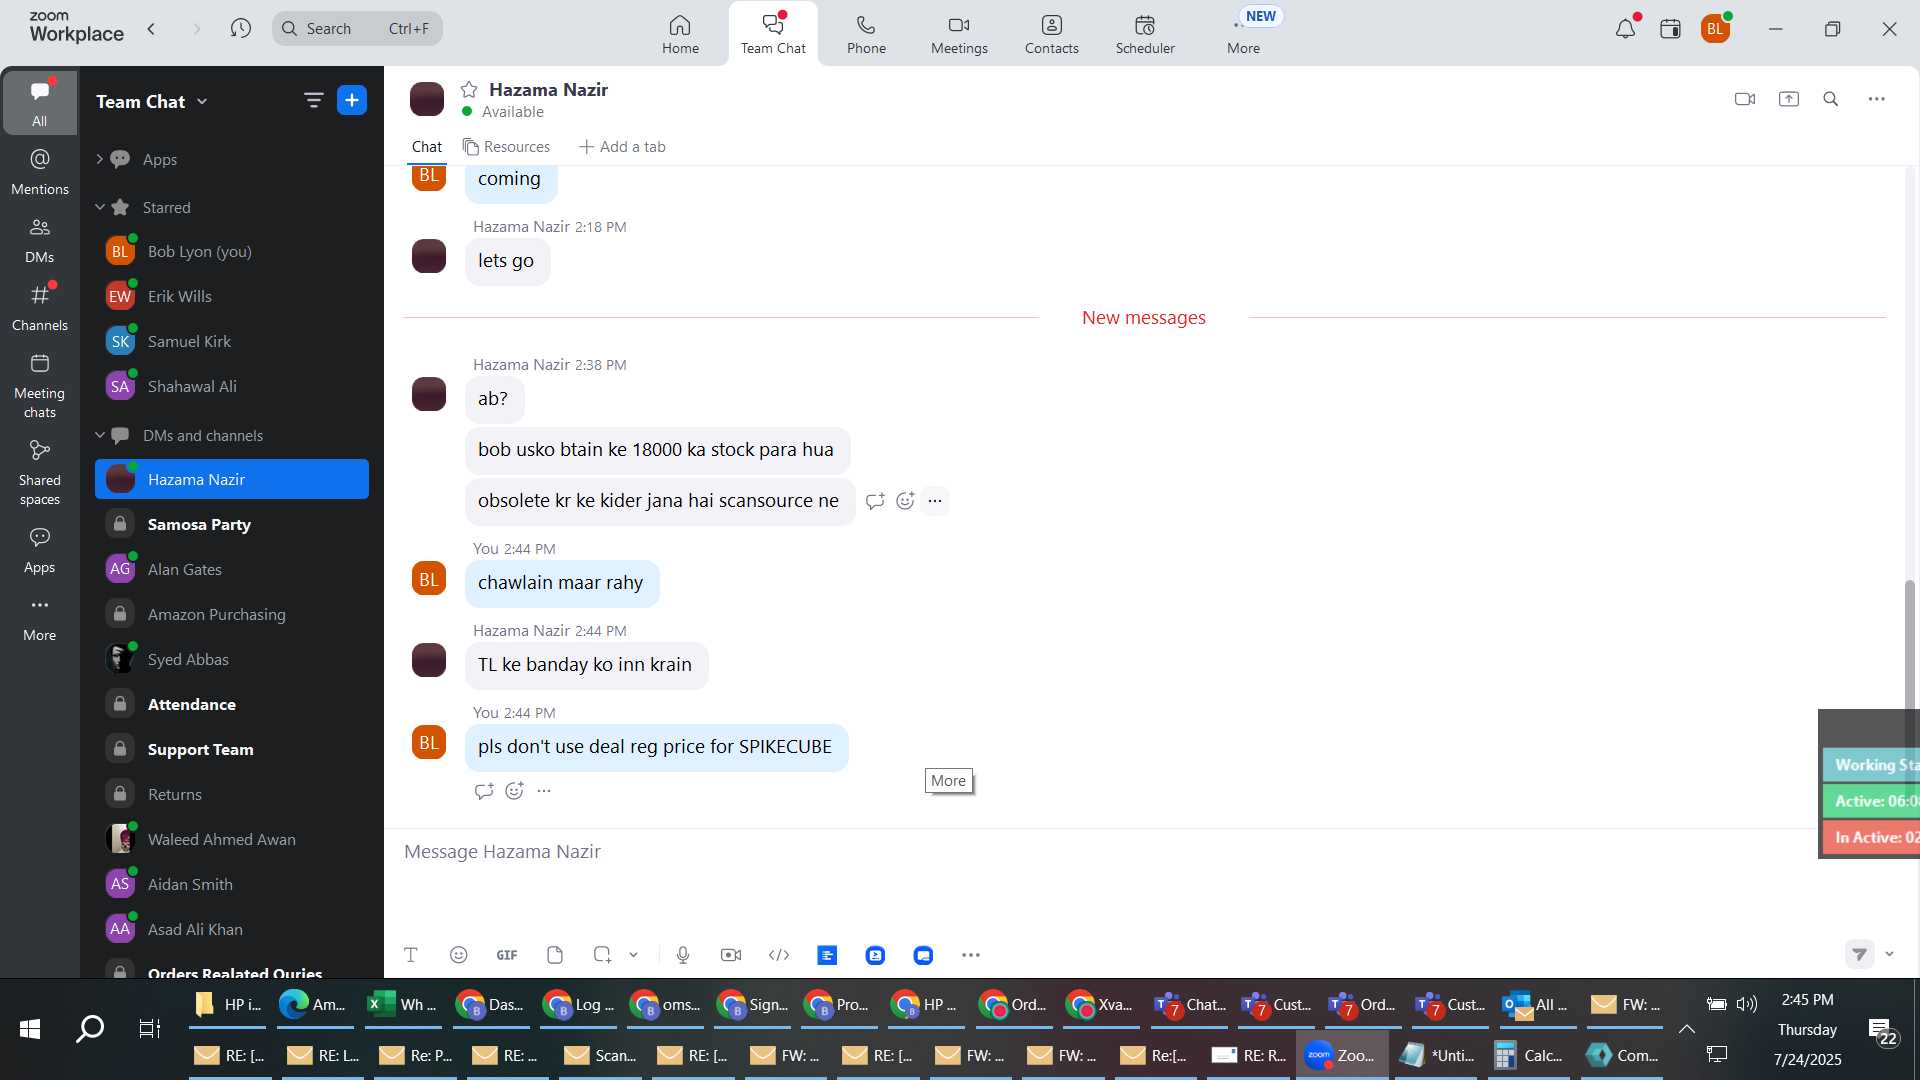The height and width of the screenshot is (1080, 1920).
Task: Attach a file in composer
Action: (555, 955)
